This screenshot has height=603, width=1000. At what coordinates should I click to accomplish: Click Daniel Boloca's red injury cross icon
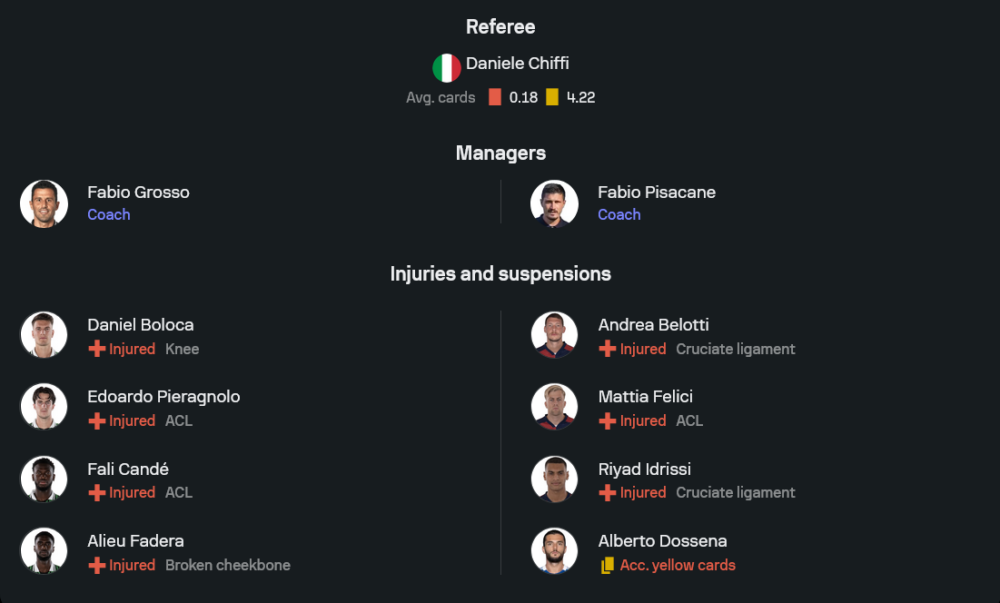[97, 349]
